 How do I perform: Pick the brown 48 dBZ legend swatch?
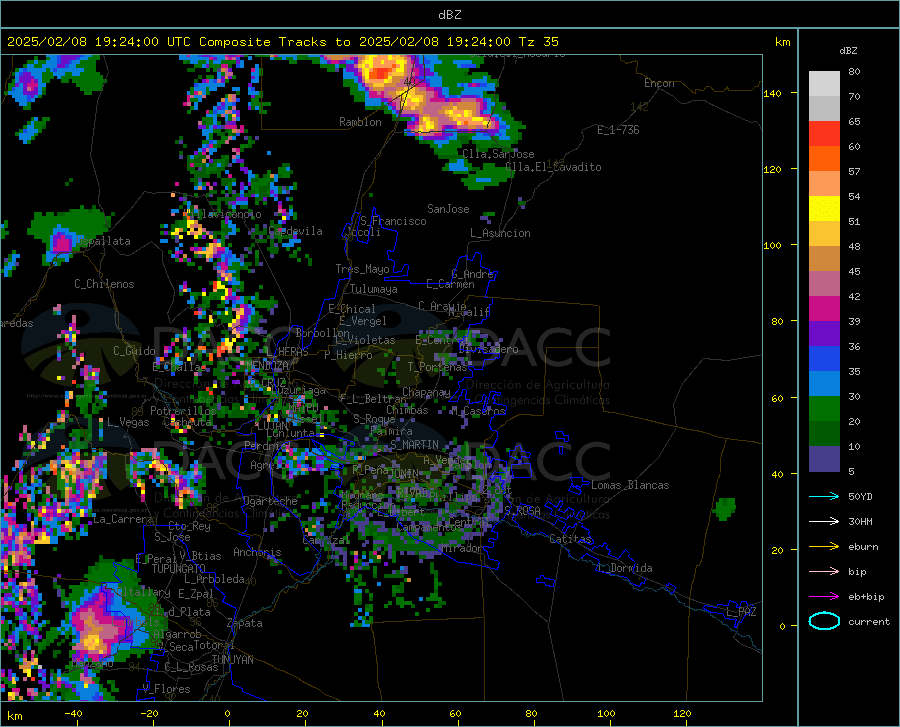[824, 259]
